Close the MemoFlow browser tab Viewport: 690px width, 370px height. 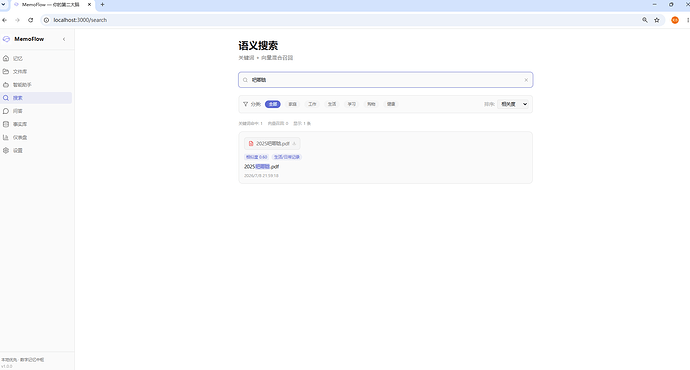point(89,4)
